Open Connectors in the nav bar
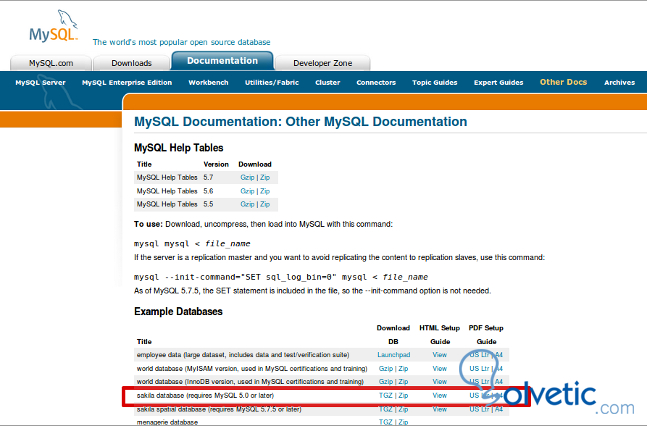Viewport: 647px width, 426px height. [376, 83]
